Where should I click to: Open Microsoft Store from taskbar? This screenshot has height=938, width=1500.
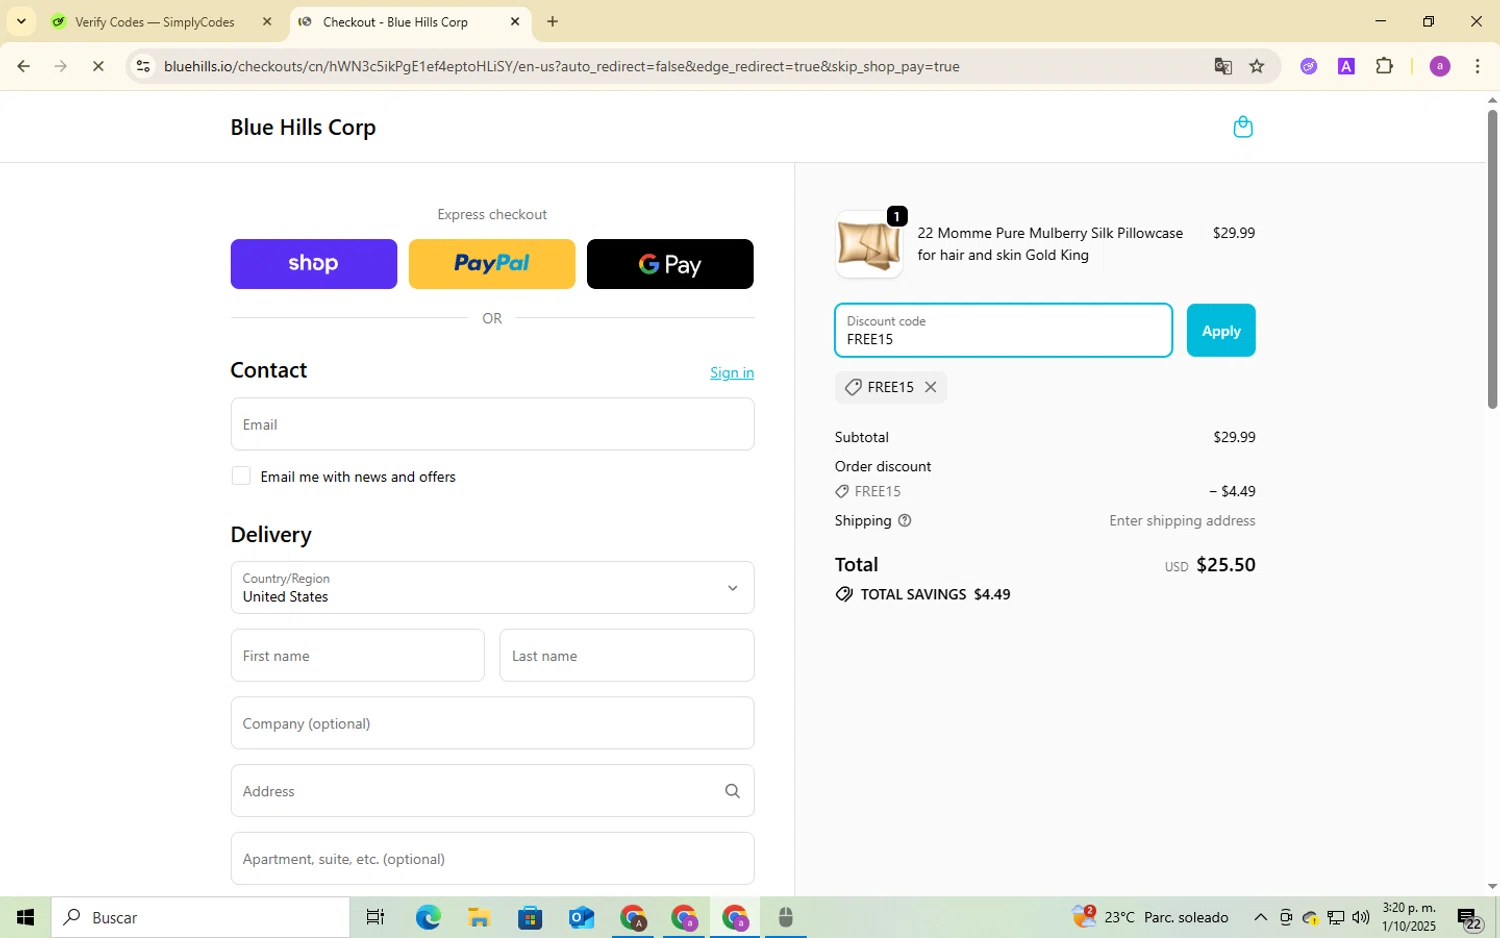tap(529, 917)
